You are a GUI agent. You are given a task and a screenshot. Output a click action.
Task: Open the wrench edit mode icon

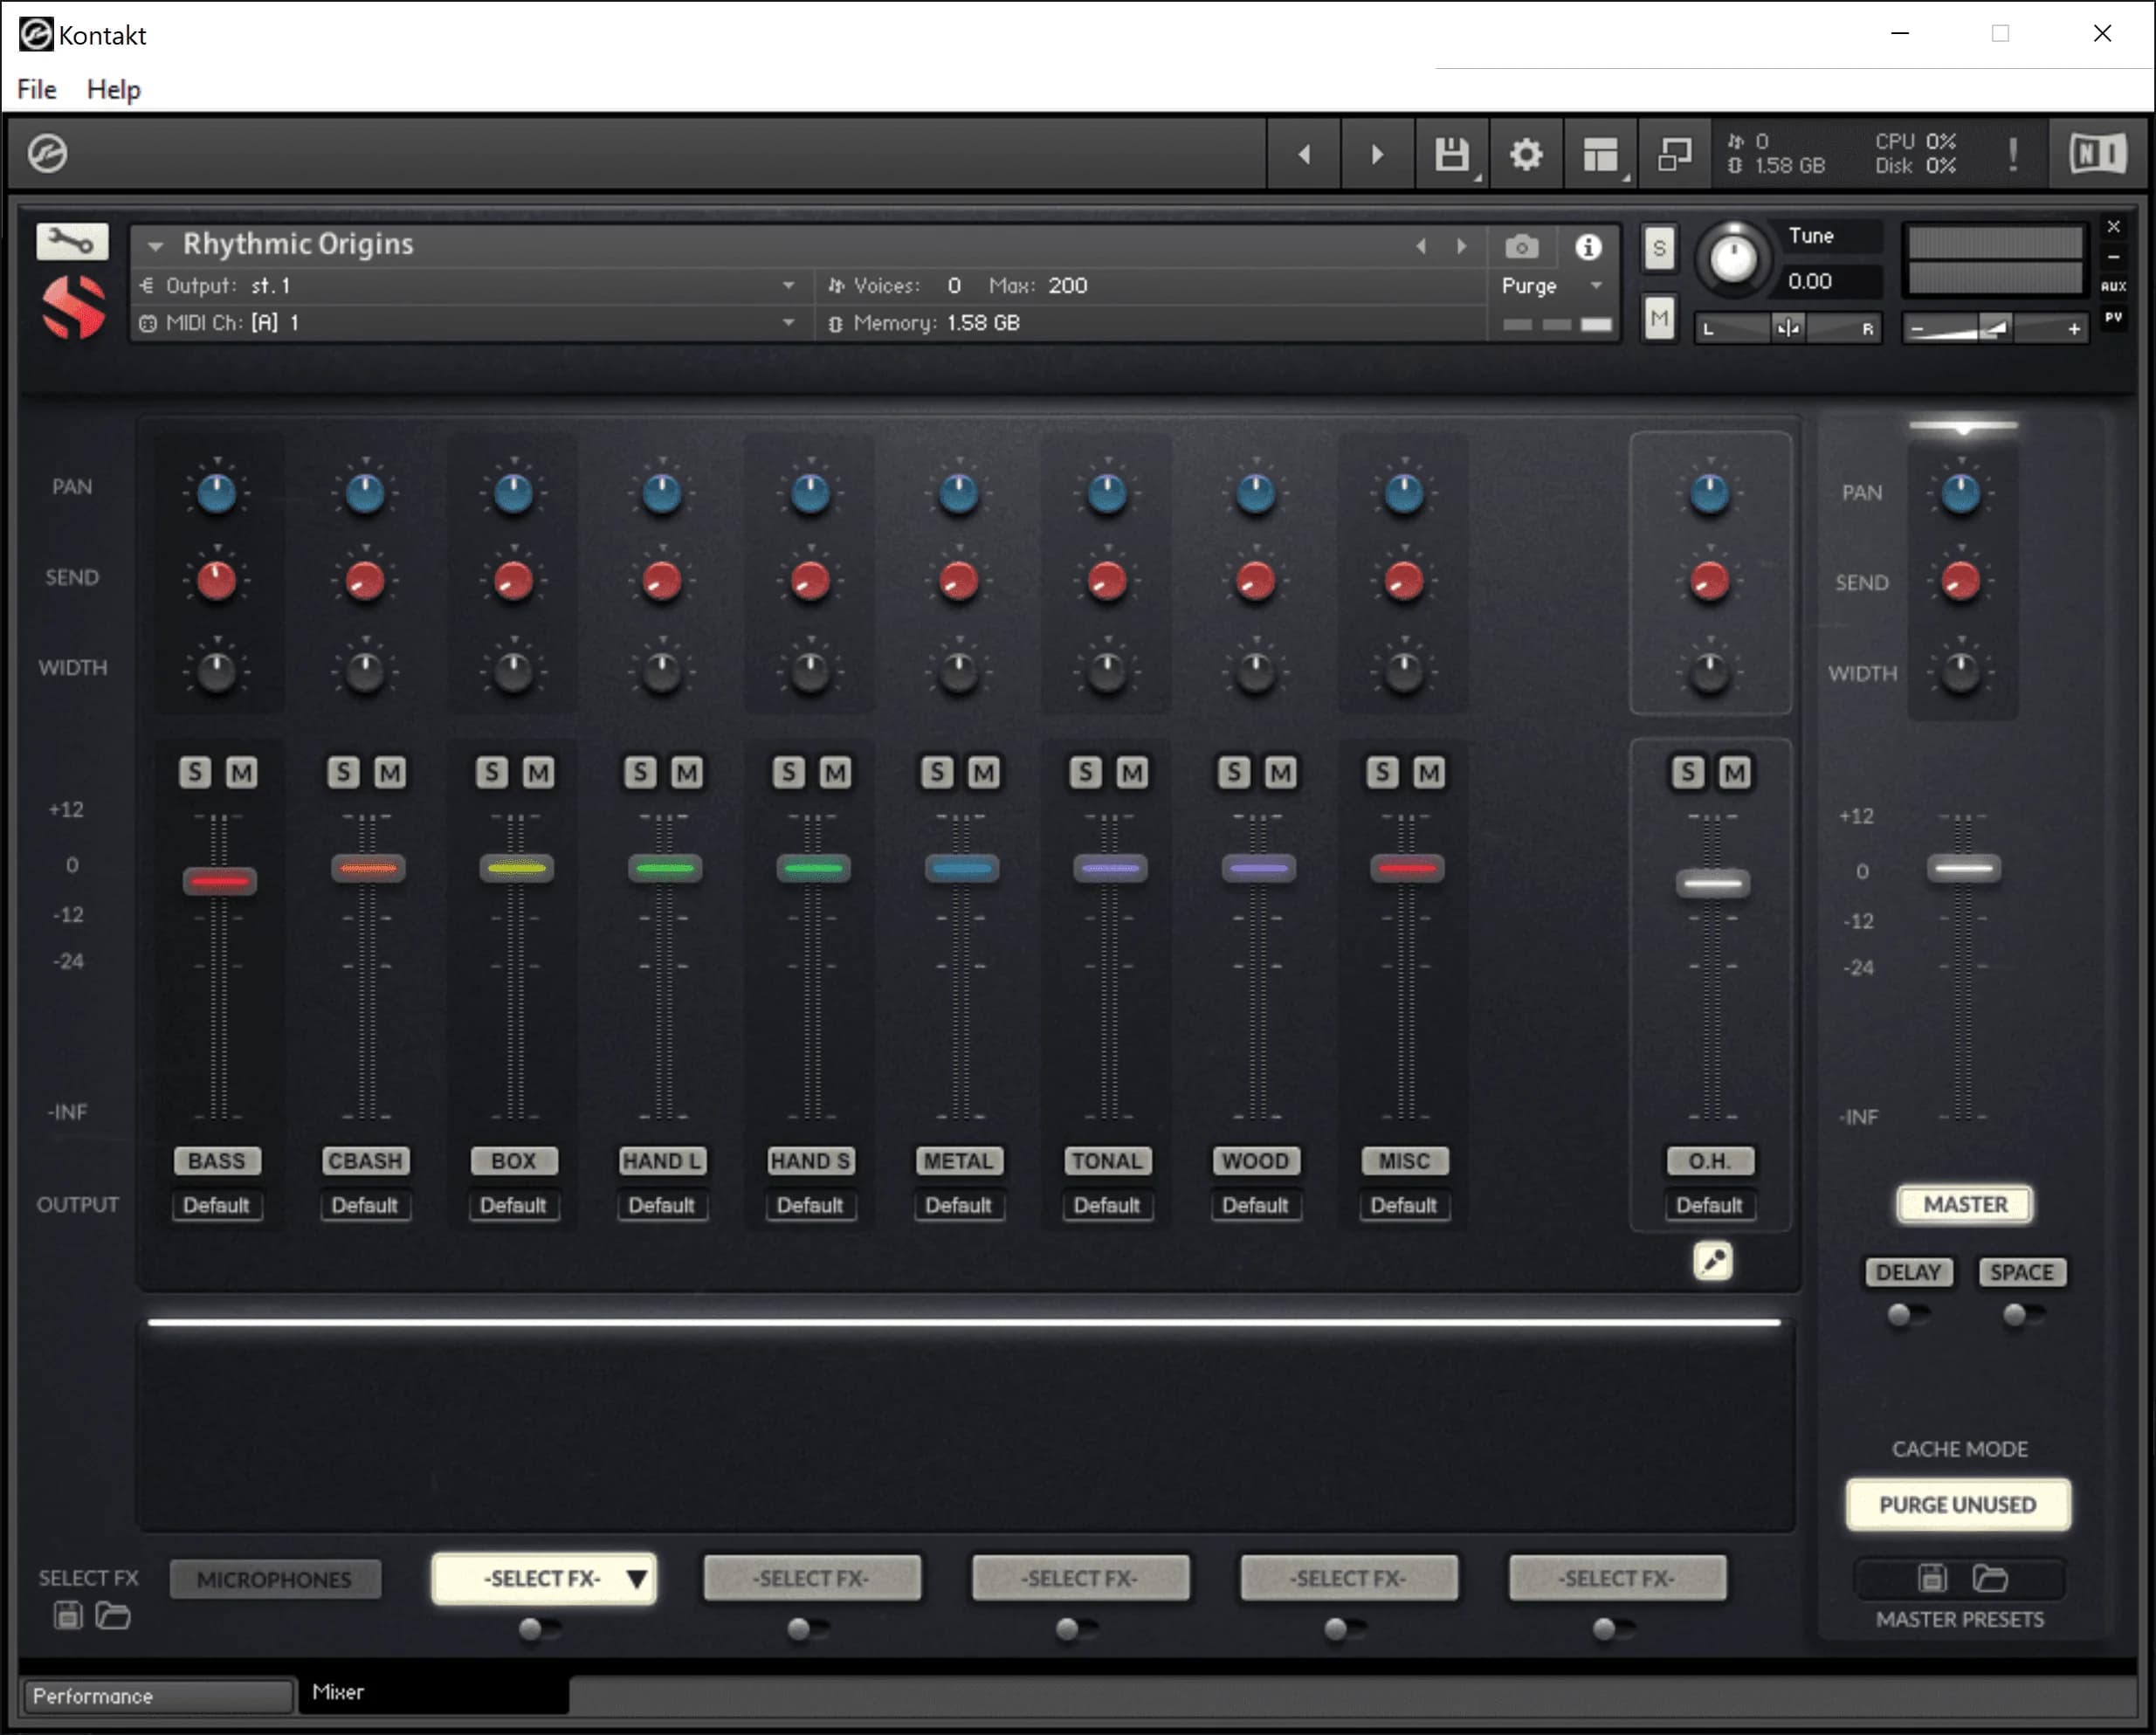[x=72, y=241]
